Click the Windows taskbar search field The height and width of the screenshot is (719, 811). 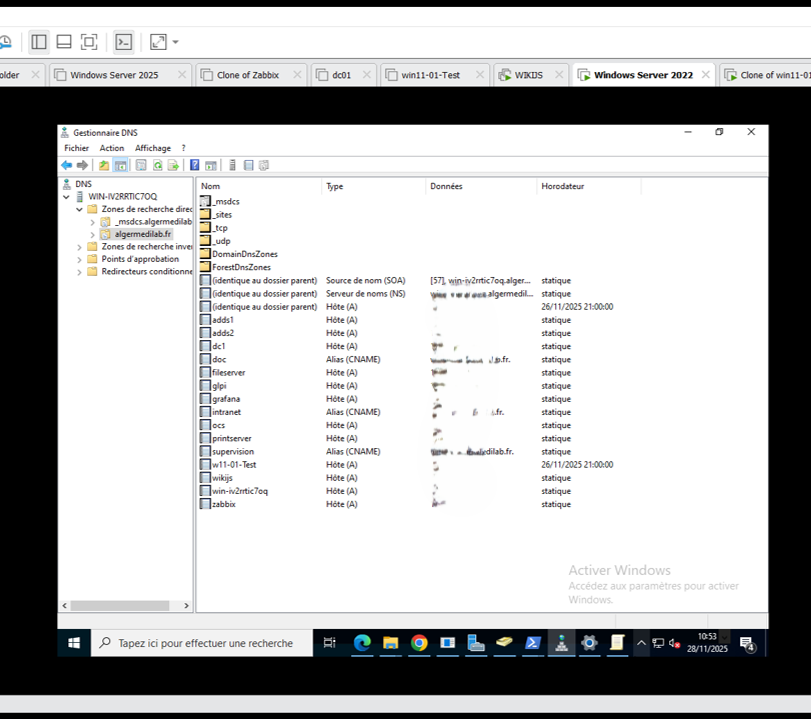(x=205, y=643)
